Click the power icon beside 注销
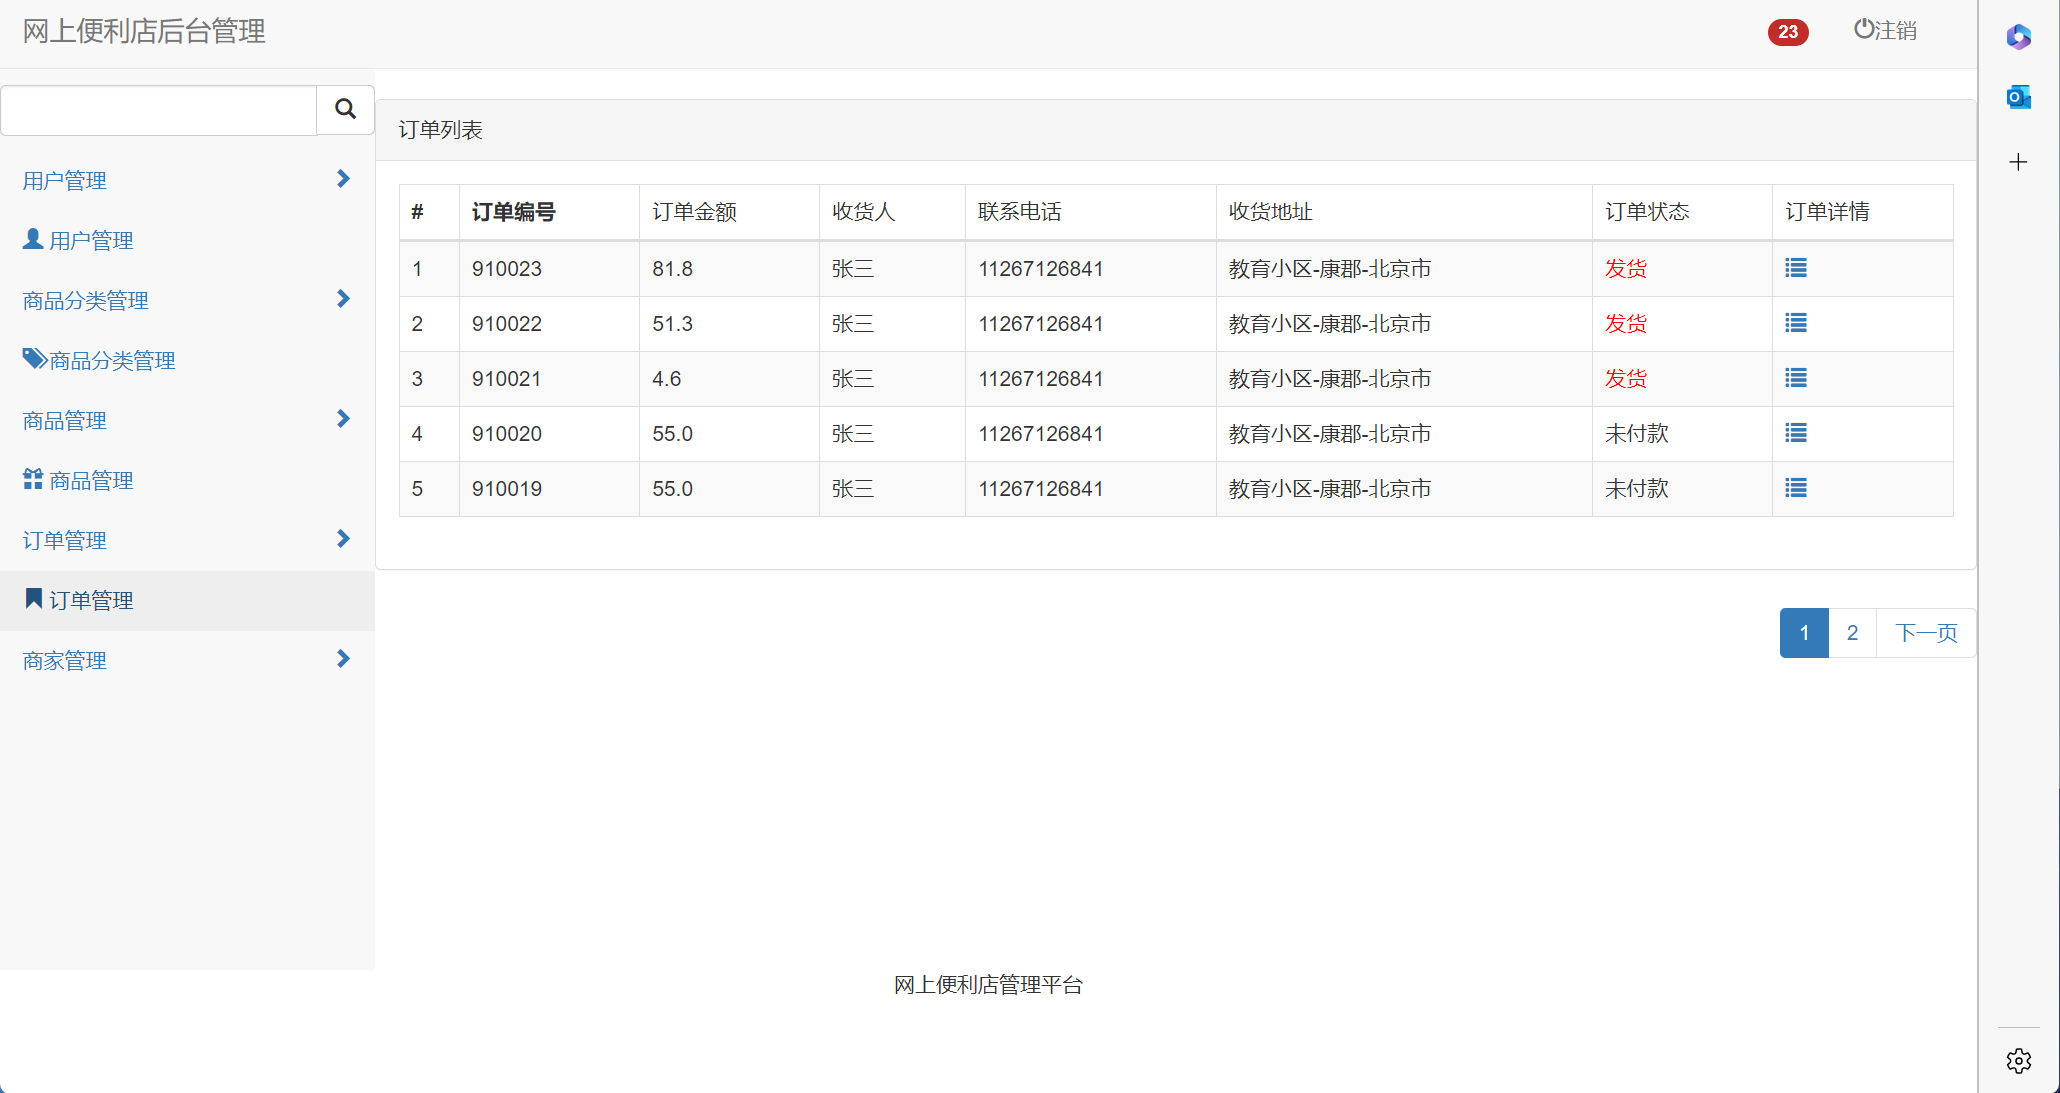The image size is (2060, 1093). point(1862,29)
